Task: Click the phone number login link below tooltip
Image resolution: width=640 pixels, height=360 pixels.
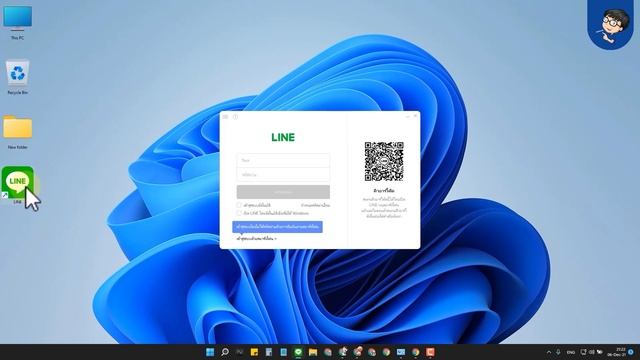Action: (256, 239)
